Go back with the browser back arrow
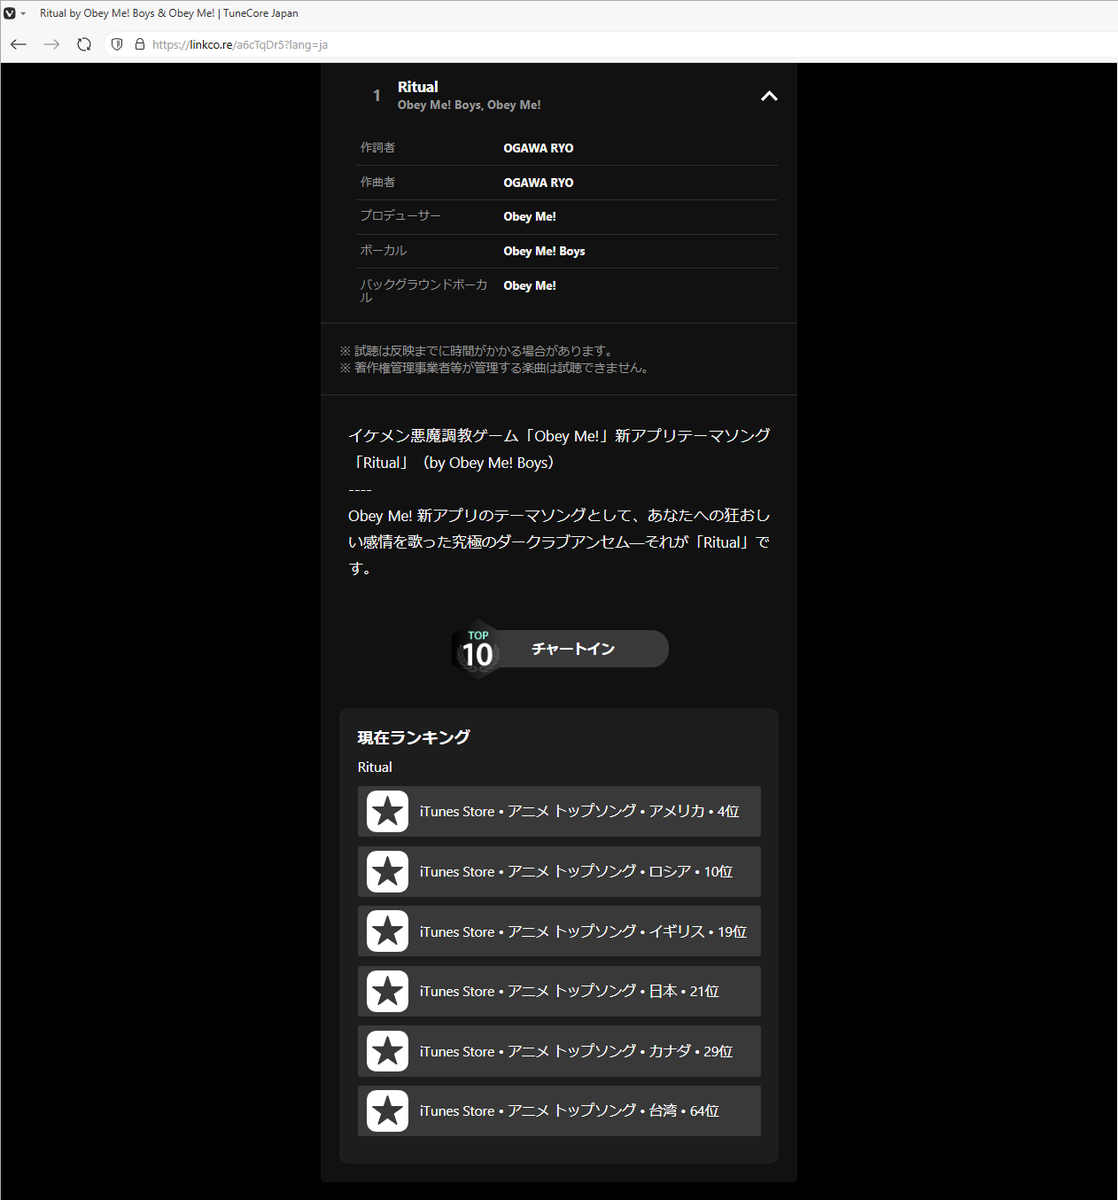The image size is (1118, 1200). pos(18,44)
